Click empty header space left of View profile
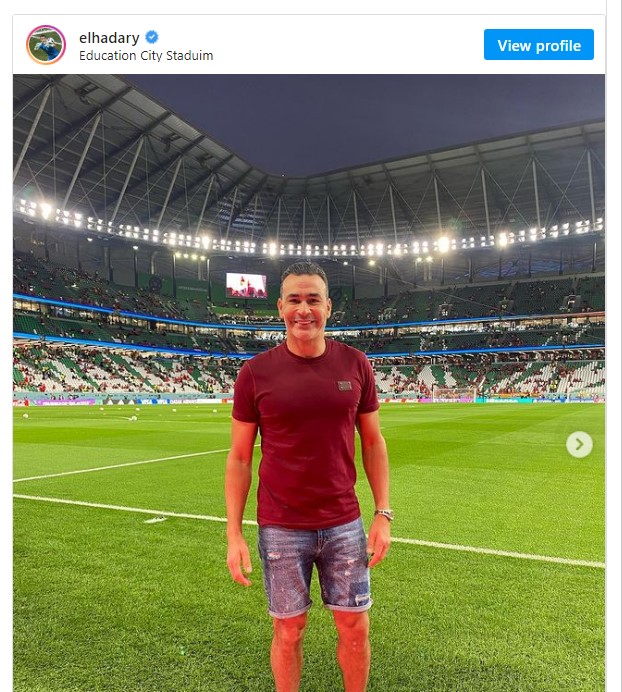 coord(350,45)
